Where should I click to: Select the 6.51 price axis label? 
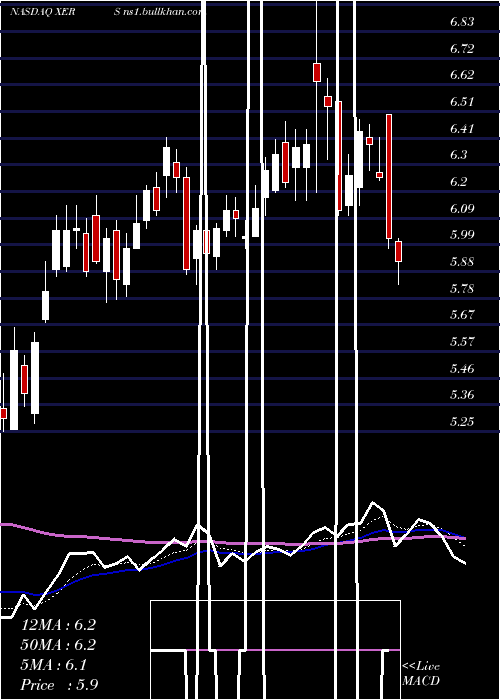(x=462, y=102)
